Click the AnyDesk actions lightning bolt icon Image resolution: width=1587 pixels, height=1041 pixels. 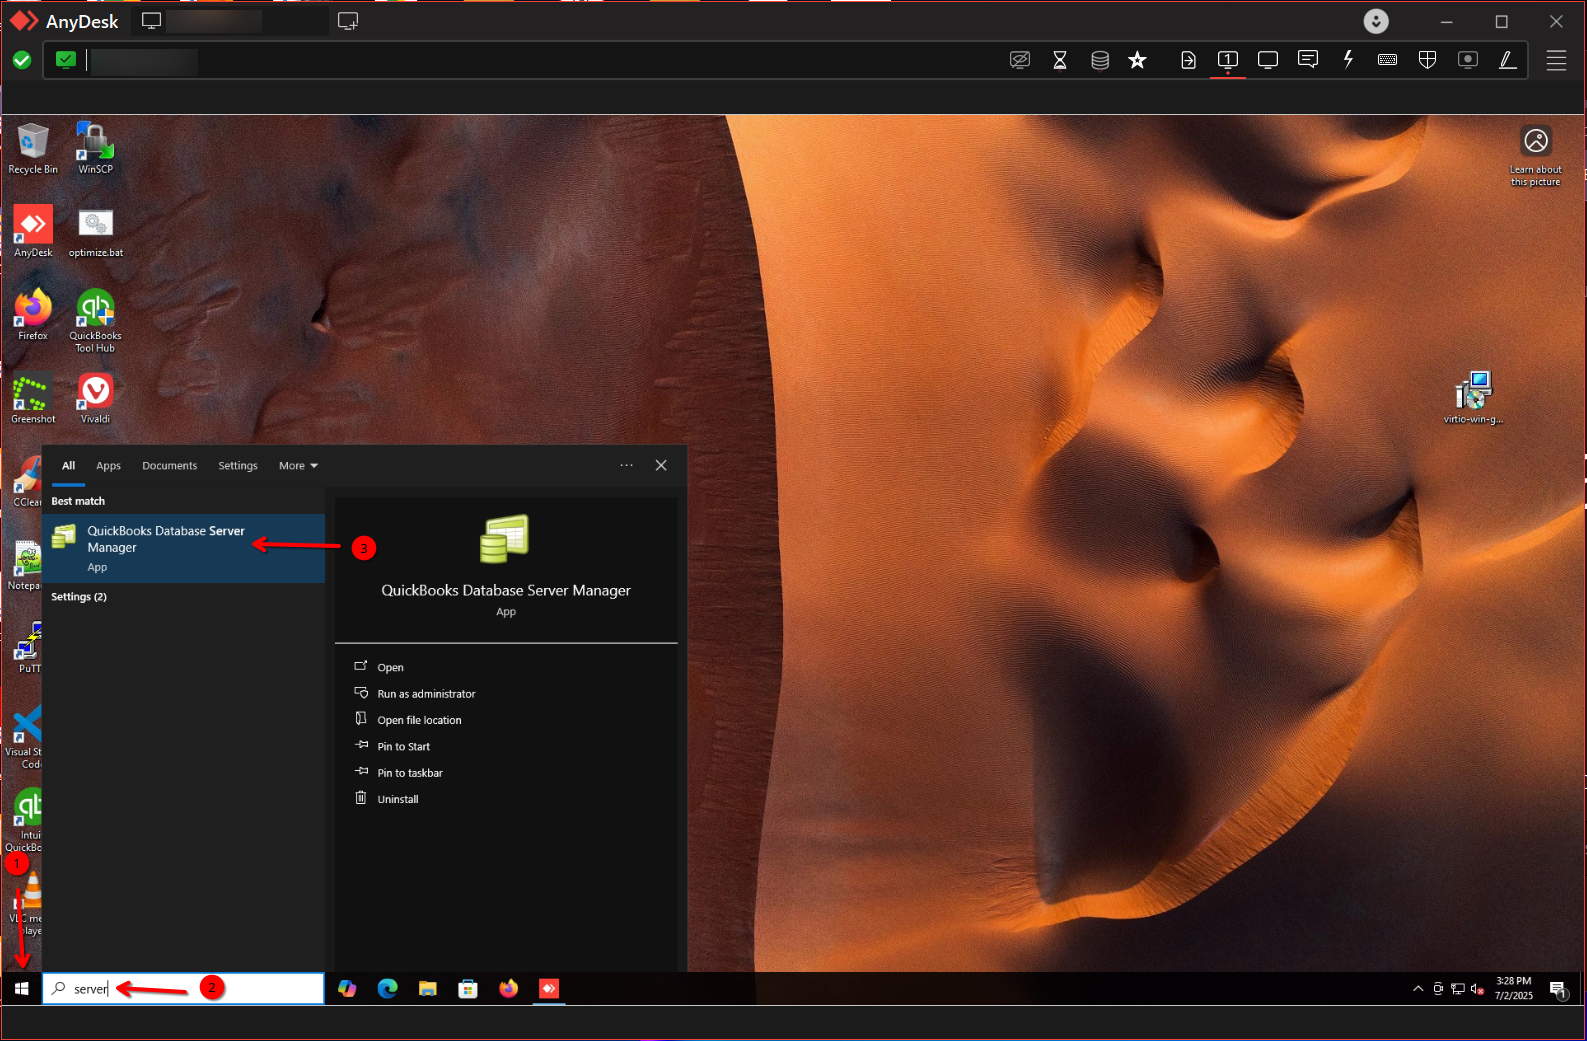1348,60
